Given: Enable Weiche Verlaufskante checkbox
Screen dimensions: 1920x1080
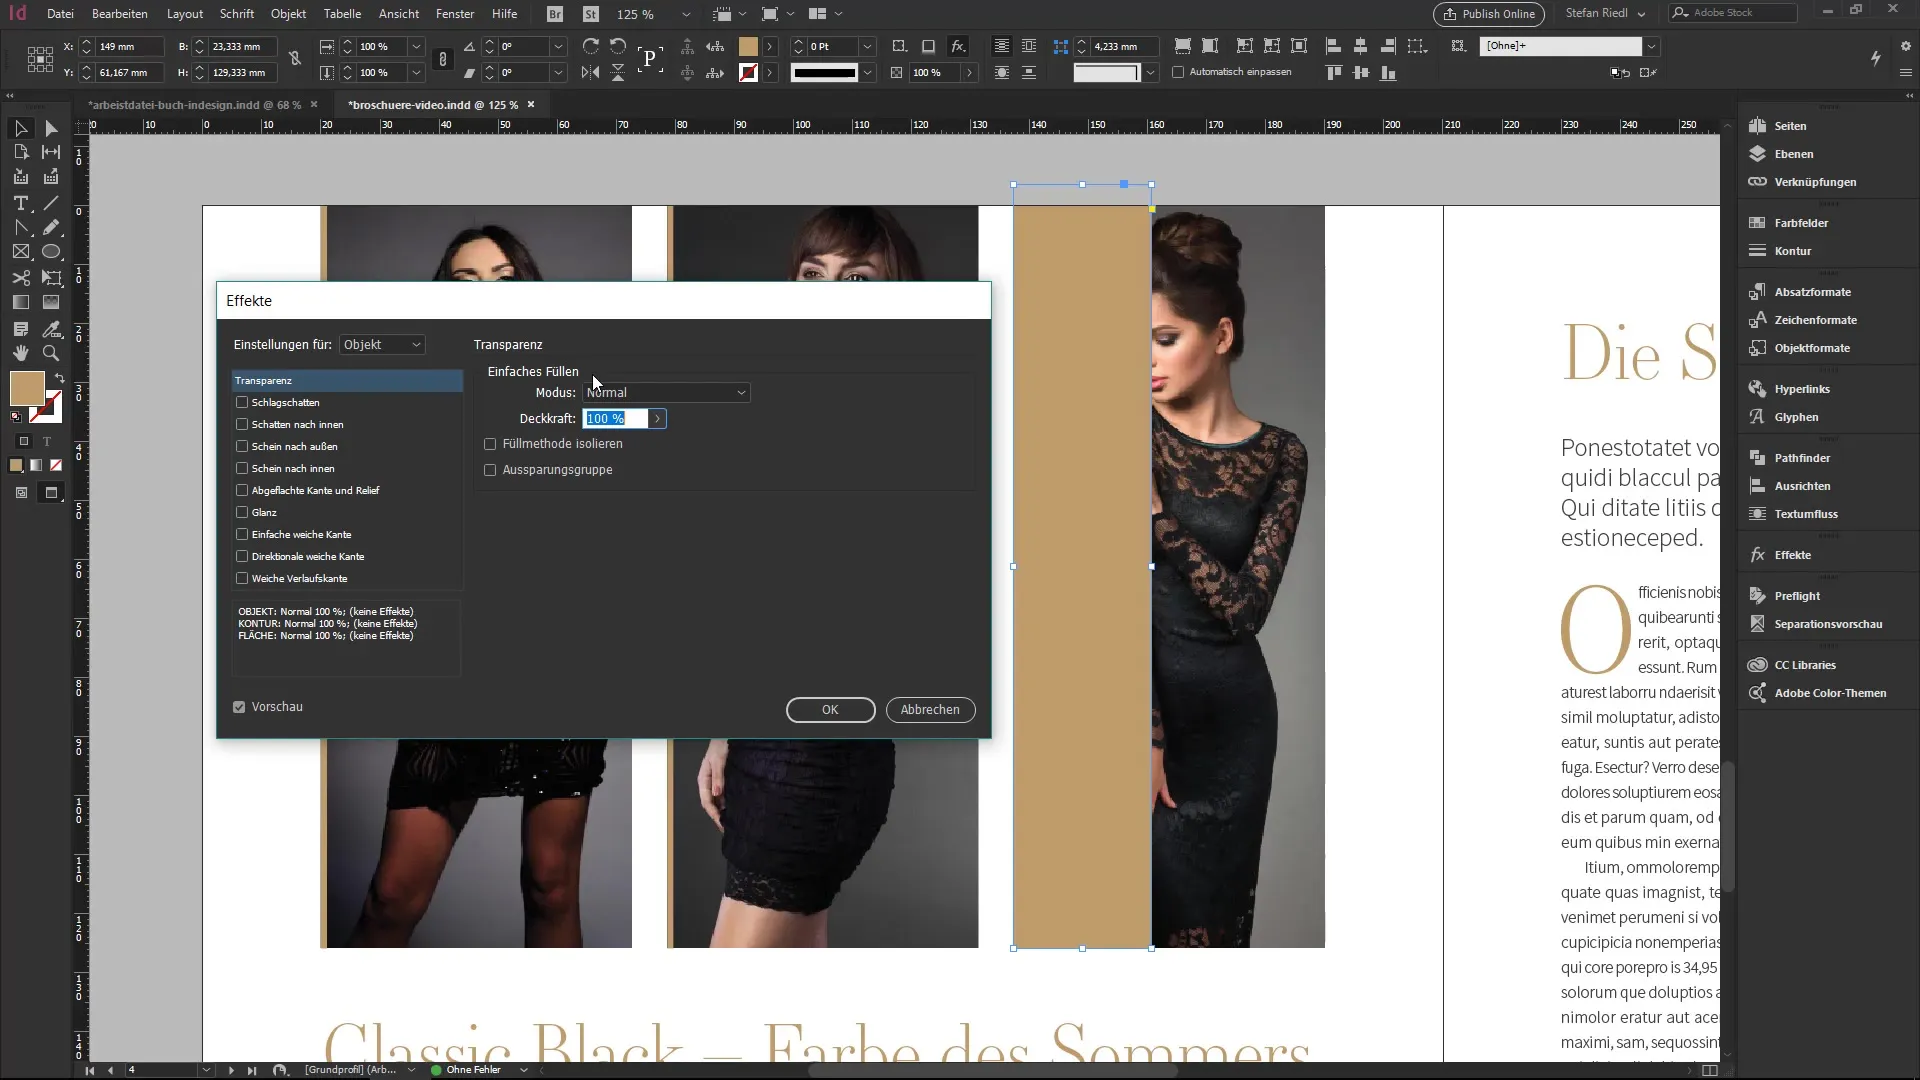Looking at the screenshot, I should click(x=242, y=578).
